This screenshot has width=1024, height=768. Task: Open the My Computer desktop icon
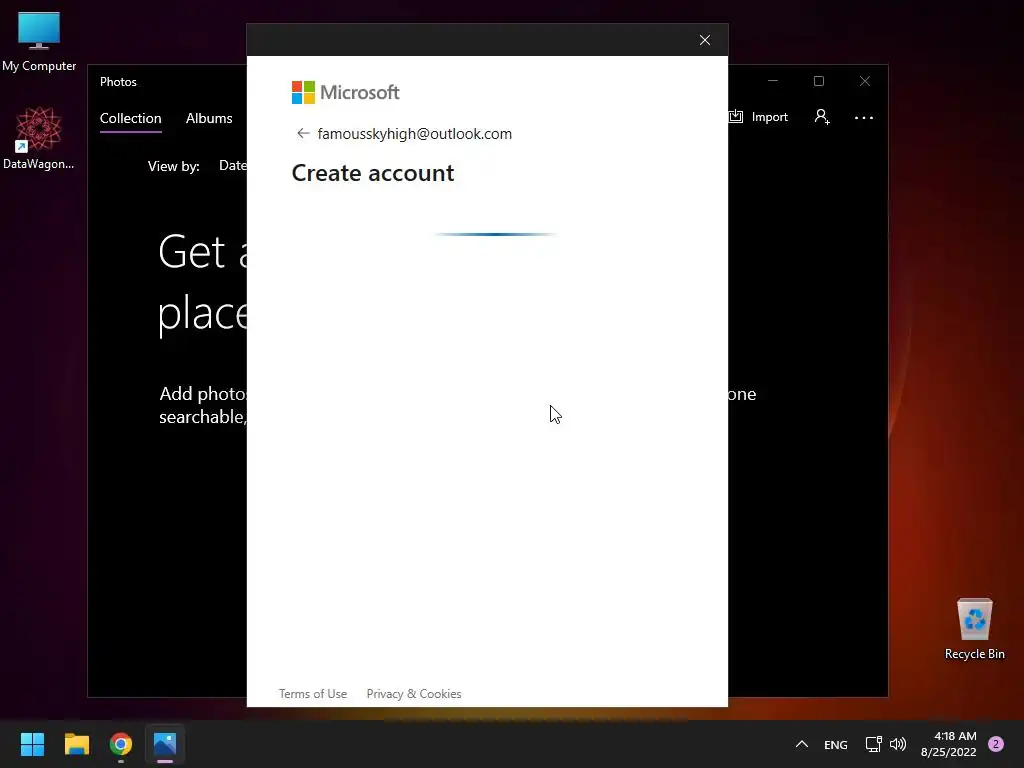click(39, 42)
